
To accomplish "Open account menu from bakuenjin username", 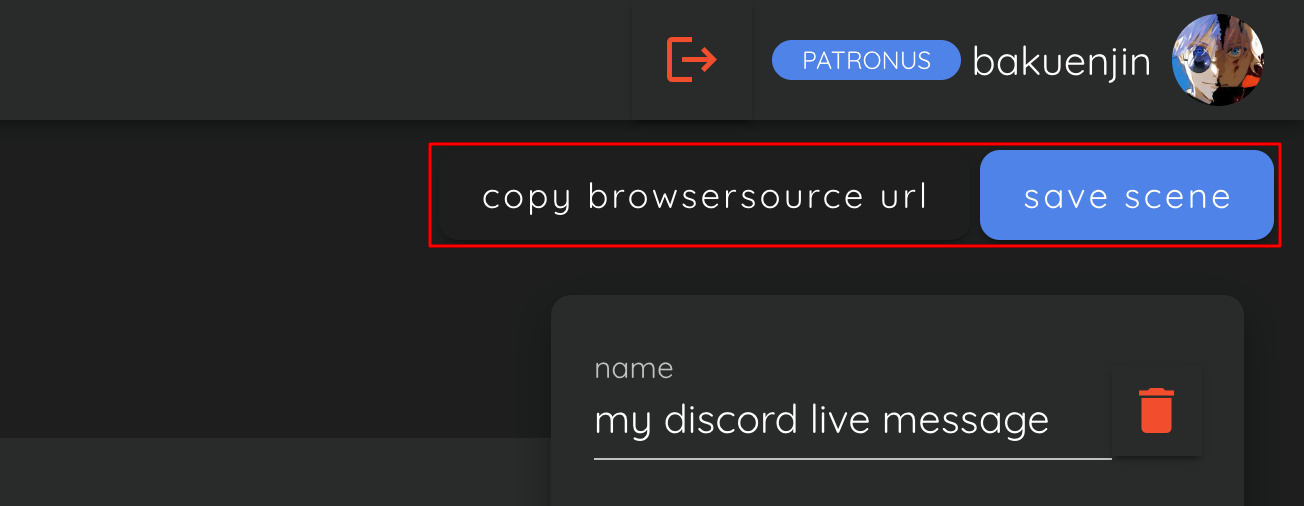I will pos(1062,62).
